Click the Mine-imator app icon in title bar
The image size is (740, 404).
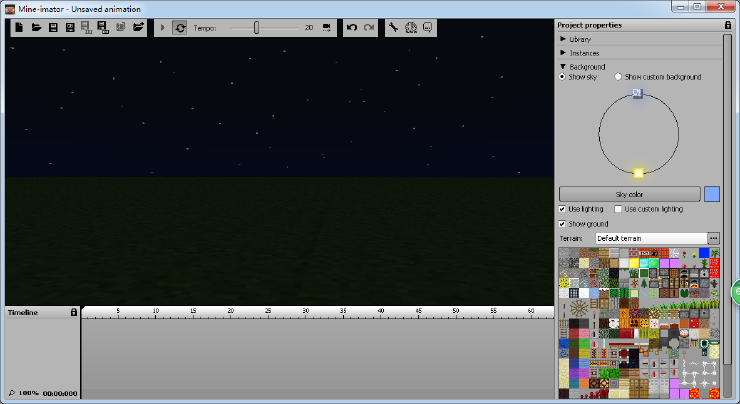(10, 9)
